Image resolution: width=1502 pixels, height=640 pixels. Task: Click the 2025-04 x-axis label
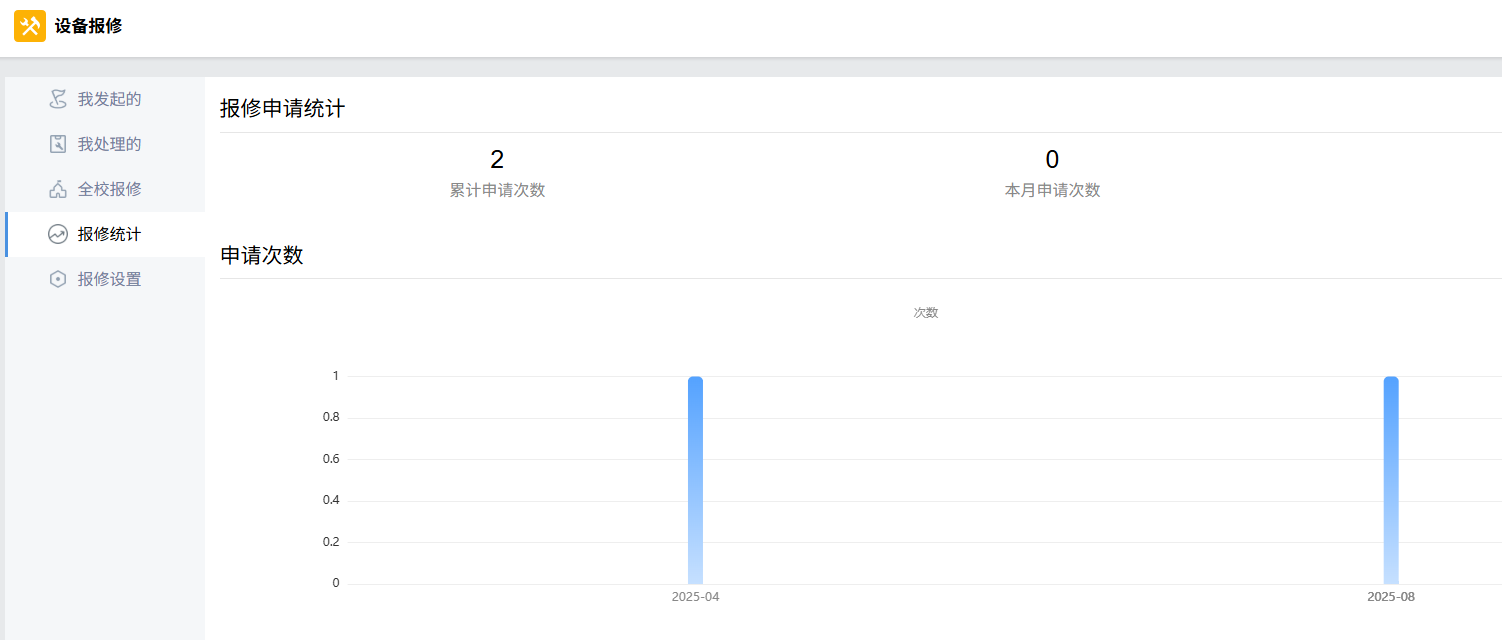[x=695, y=597]
